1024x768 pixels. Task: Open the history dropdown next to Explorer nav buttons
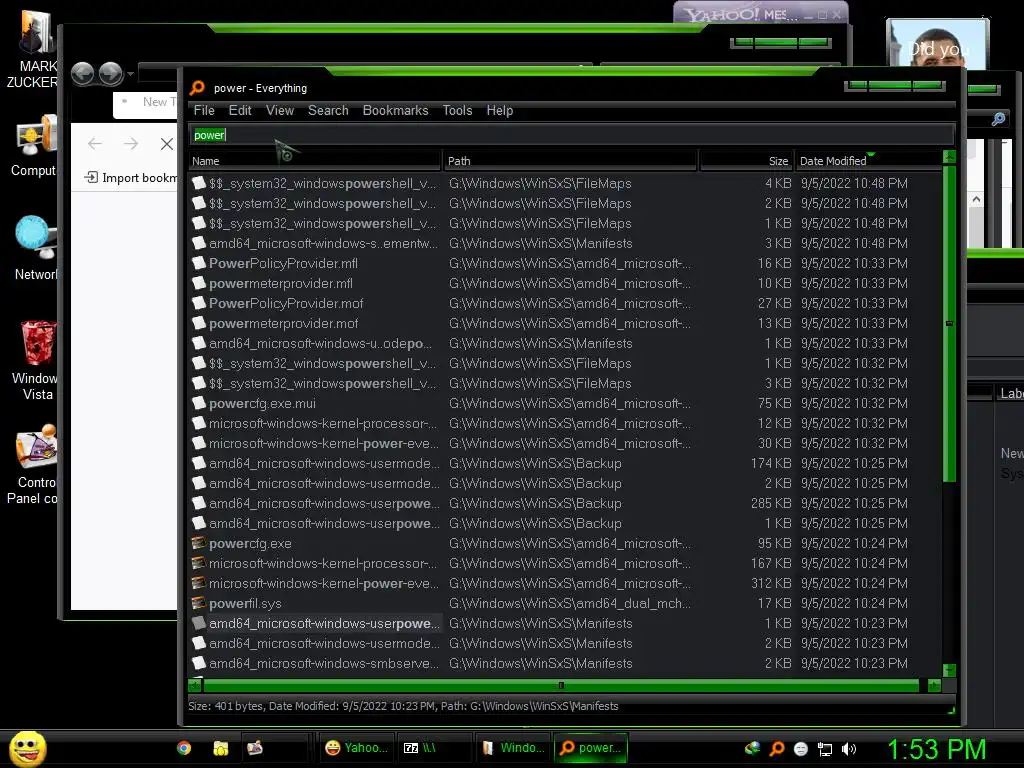(x=131, y=74)
